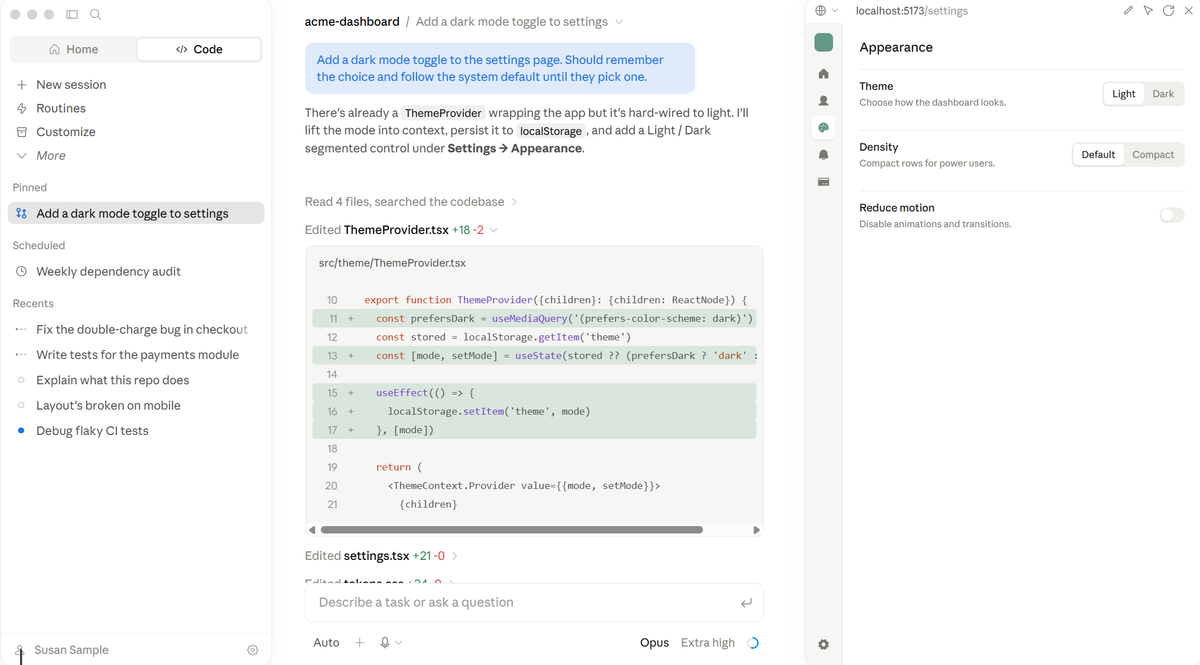
Task: Click the horizontal scrollbar under the code diff
Action: click(x=512, y=530)
